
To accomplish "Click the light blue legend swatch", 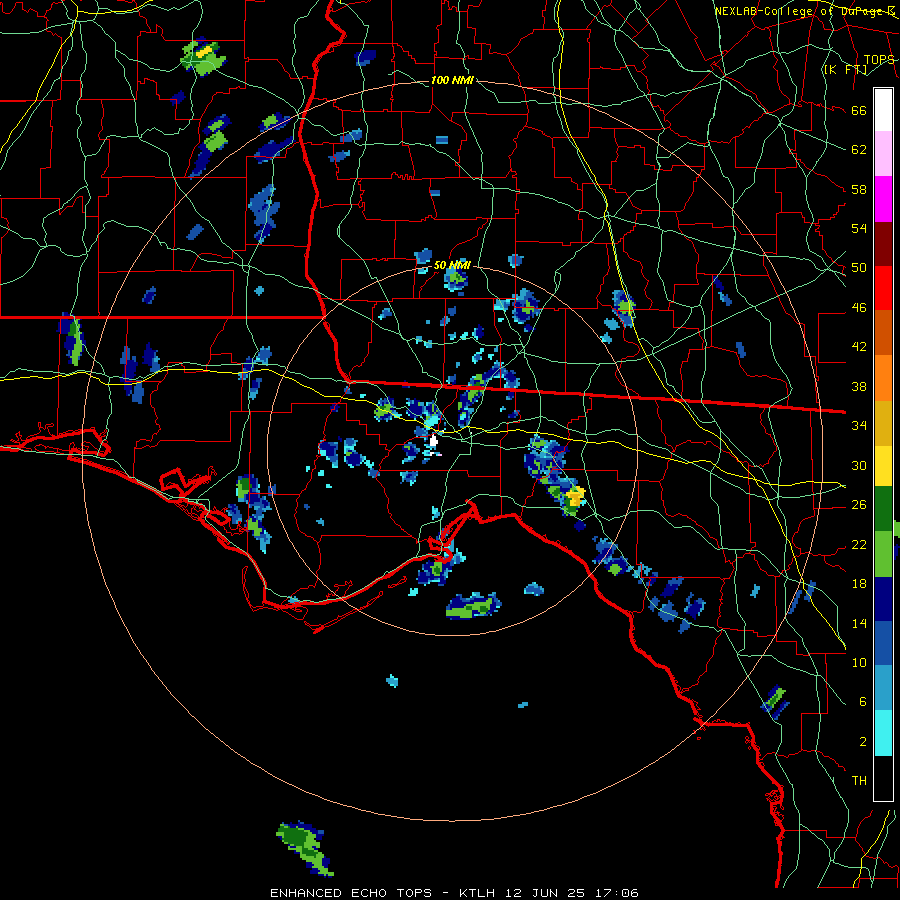I will coord(883,688).
